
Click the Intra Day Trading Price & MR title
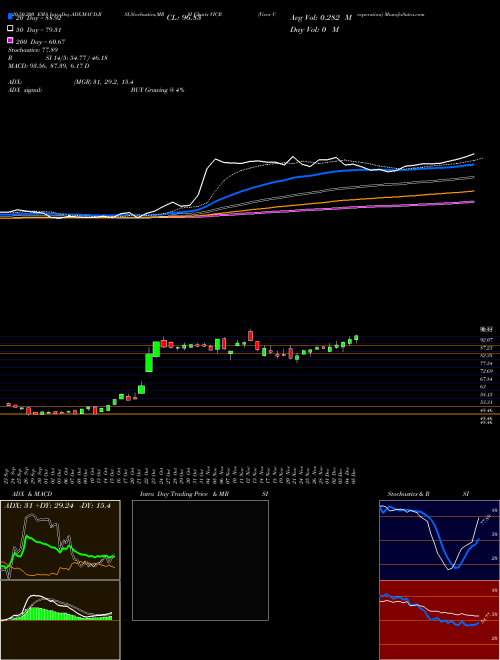(184, 494)
